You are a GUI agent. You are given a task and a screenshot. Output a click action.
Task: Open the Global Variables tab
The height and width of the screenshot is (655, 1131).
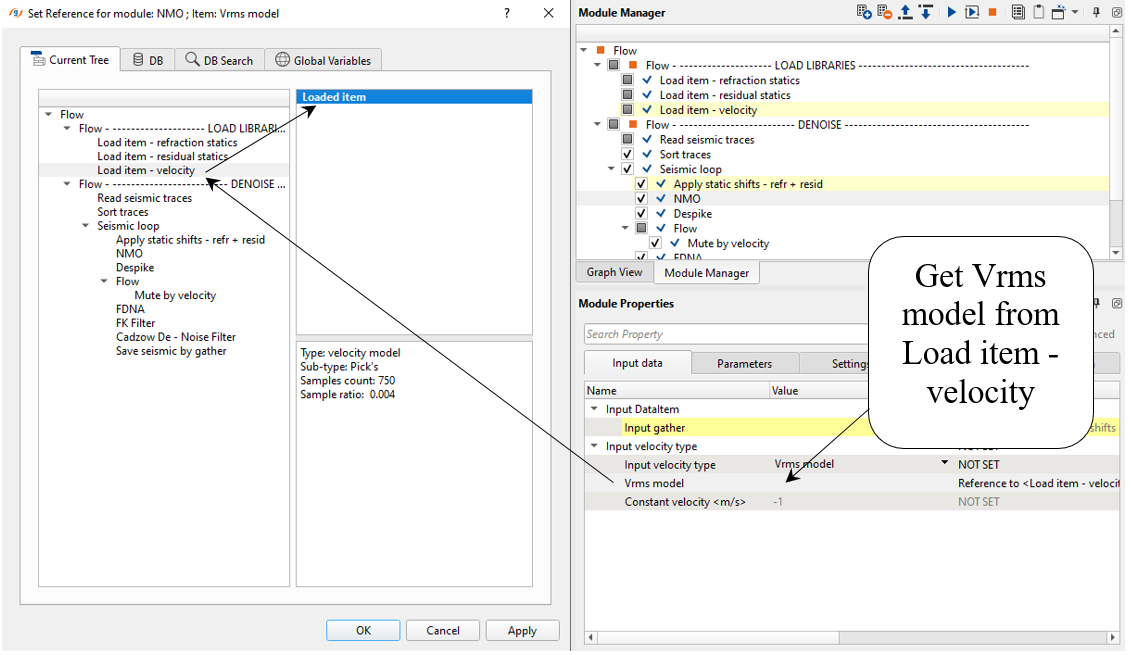[x=322, y=60]
